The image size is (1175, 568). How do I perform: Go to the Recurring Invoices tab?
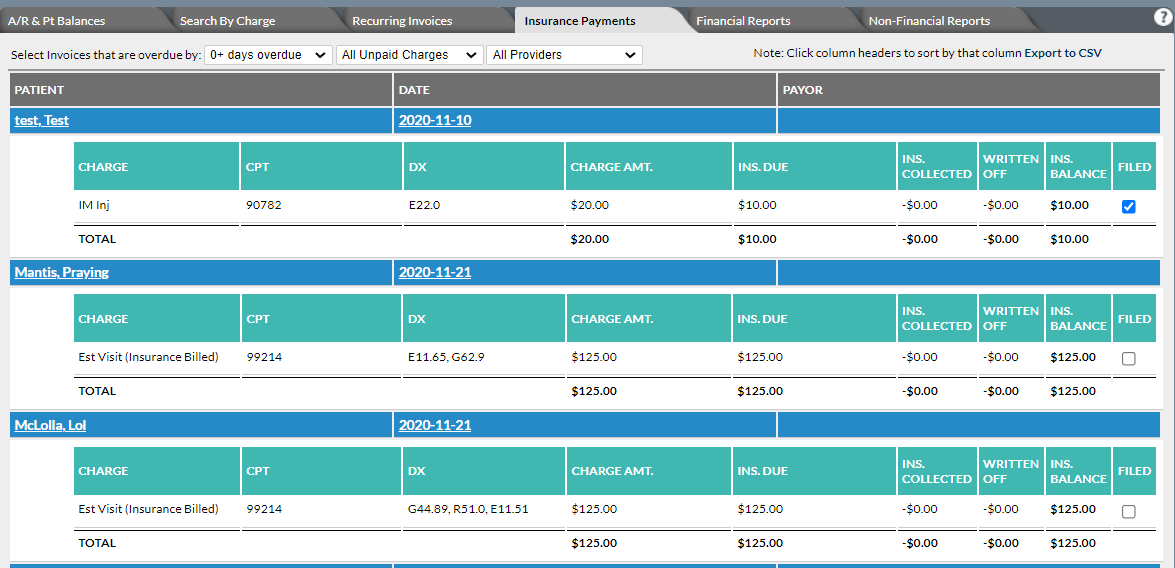tap(402, 21)
